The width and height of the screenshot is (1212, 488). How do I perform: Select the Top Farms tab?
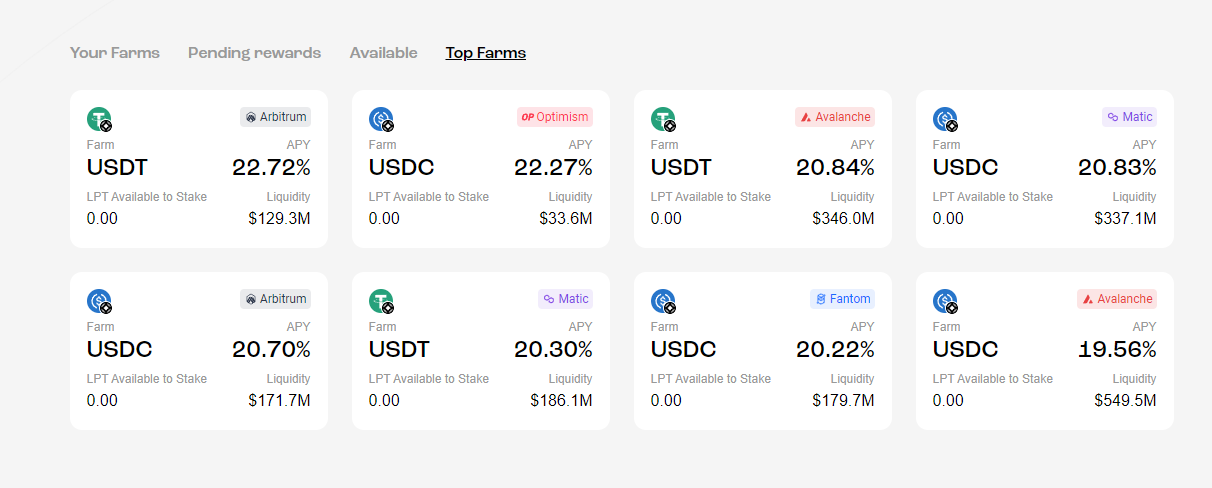(x=485, y=53)
